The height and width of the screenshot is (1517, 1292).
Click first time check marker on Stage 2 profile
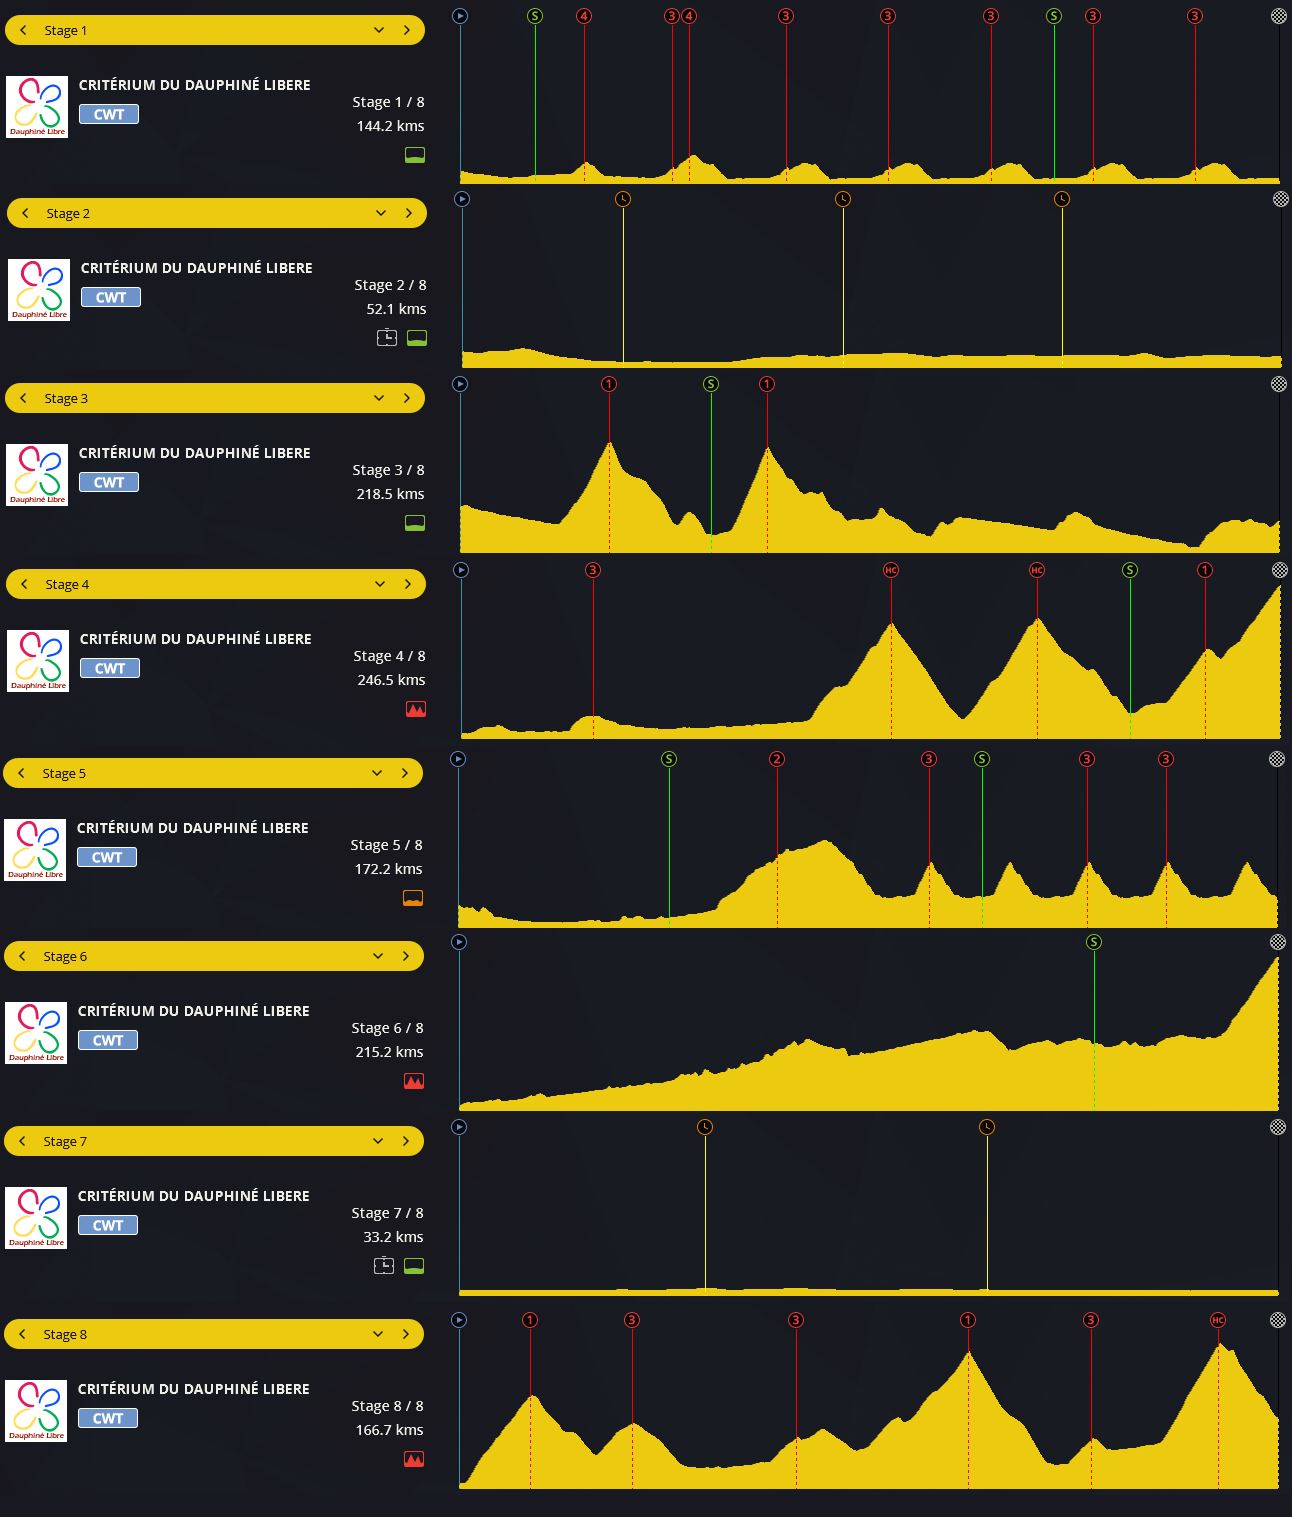tap(623, 199)
